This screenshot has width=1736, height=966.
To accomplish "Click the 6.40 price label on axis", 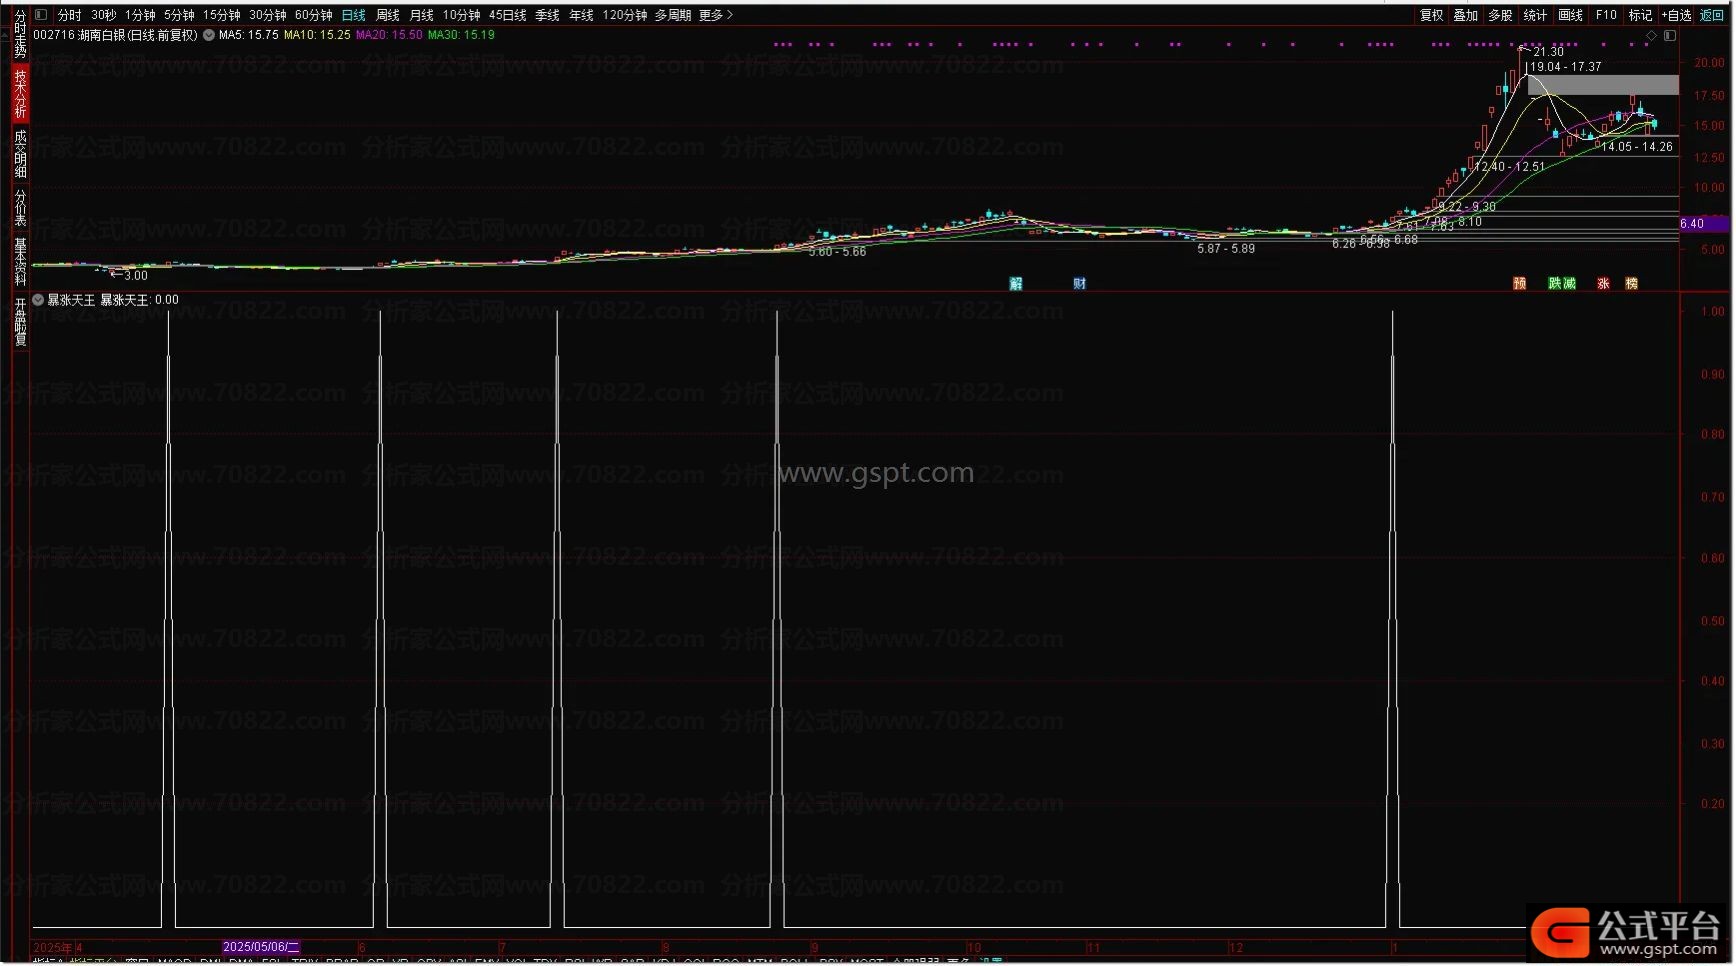I will pos(1692,224).
